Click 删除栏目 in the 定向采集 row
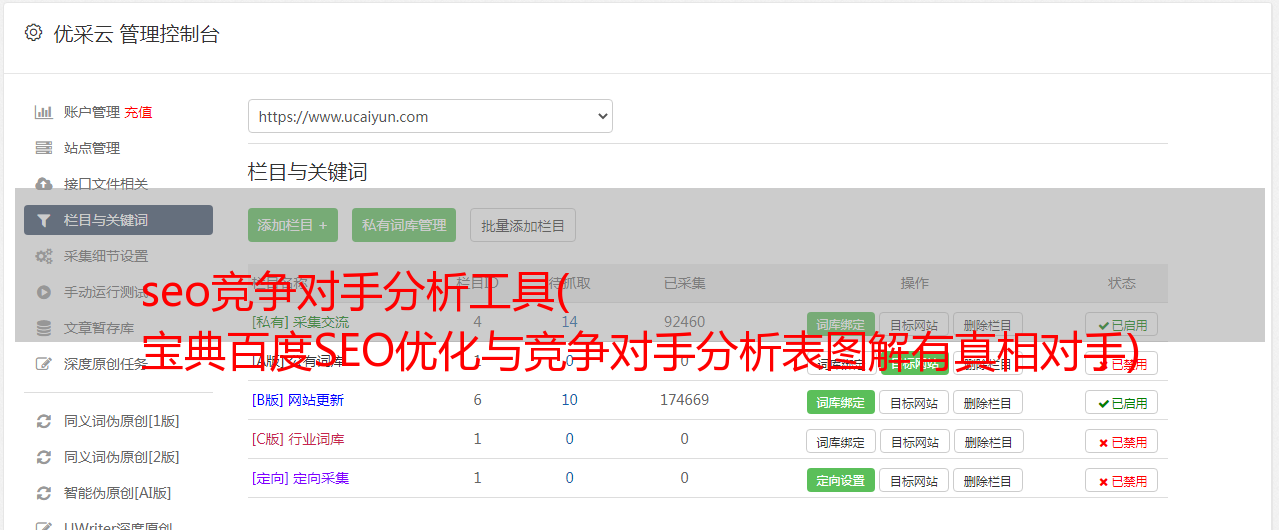Screen dimensions: 1279x530 point(988,480)
